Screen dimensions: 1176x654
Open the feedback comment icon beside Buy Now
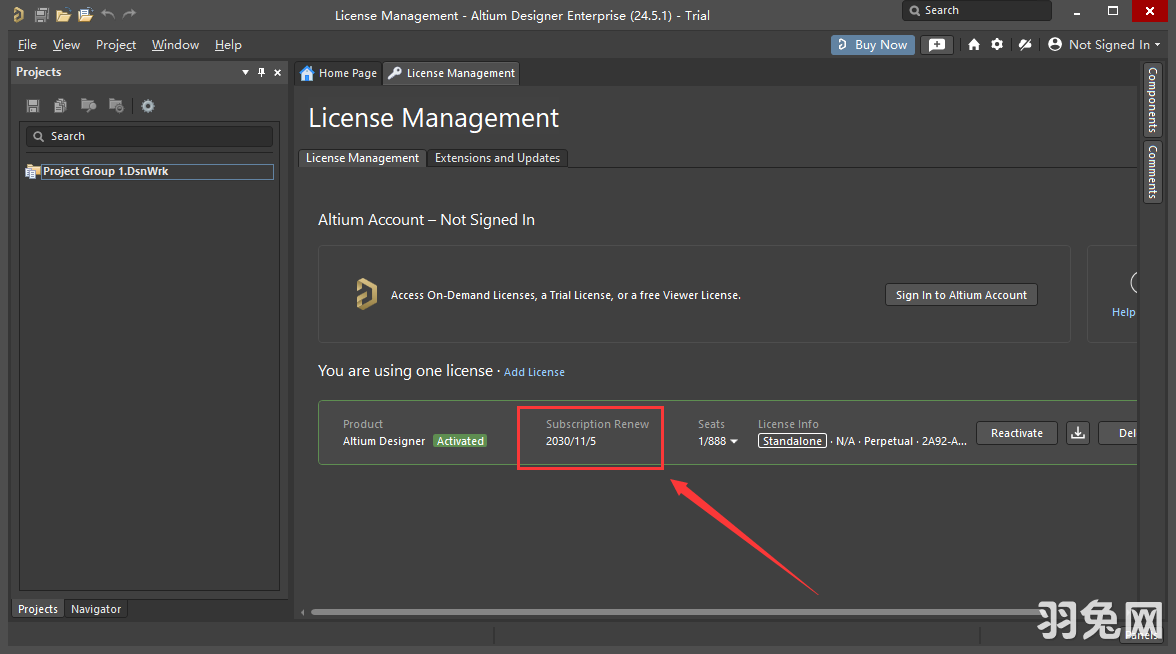coord(936,45)
